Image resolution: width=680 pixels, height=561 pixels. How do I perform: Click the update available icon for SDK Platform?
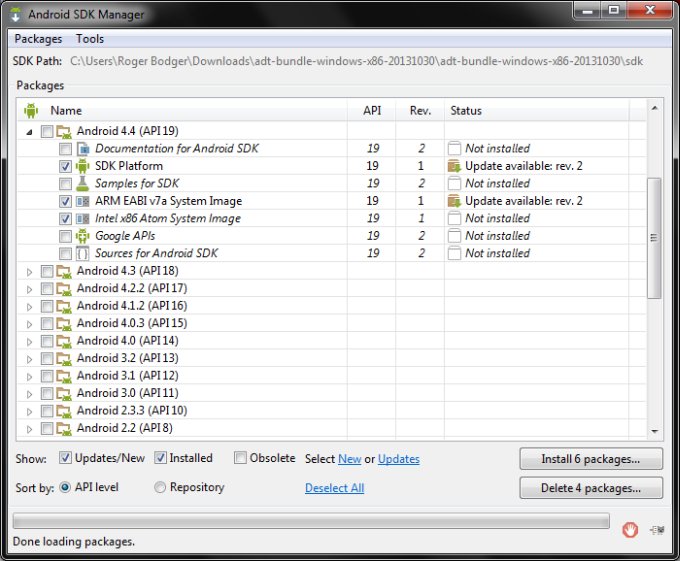tap(454, 166)
